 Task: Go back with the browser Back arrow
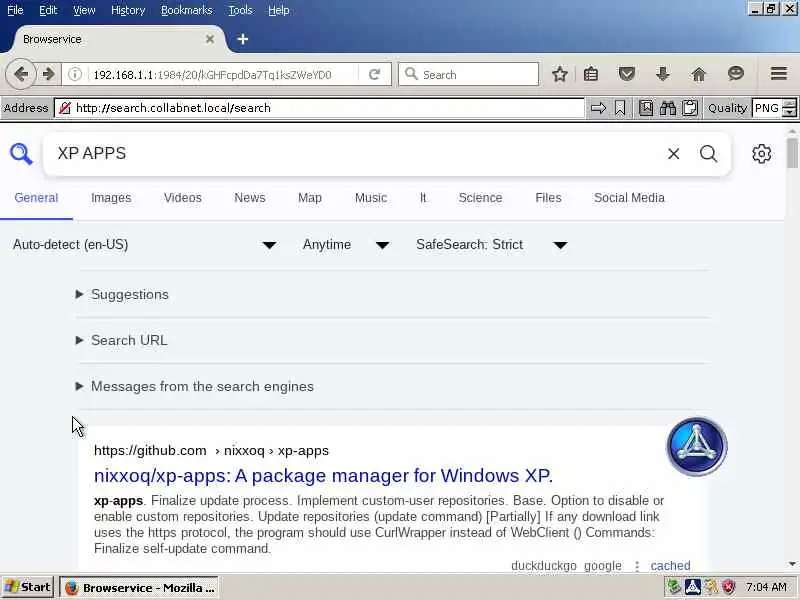pos(21,74)
